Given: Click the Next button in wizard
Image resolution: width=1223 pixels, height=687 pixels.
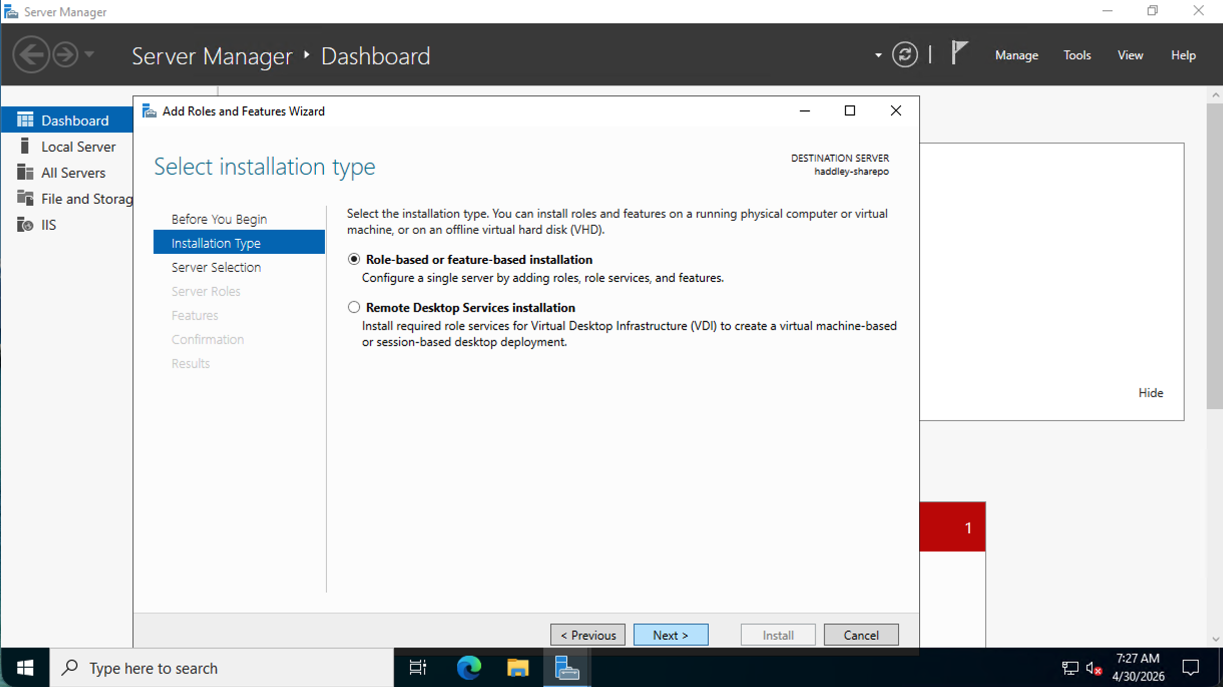Looking at the screenshot, I should click(671, 635).
